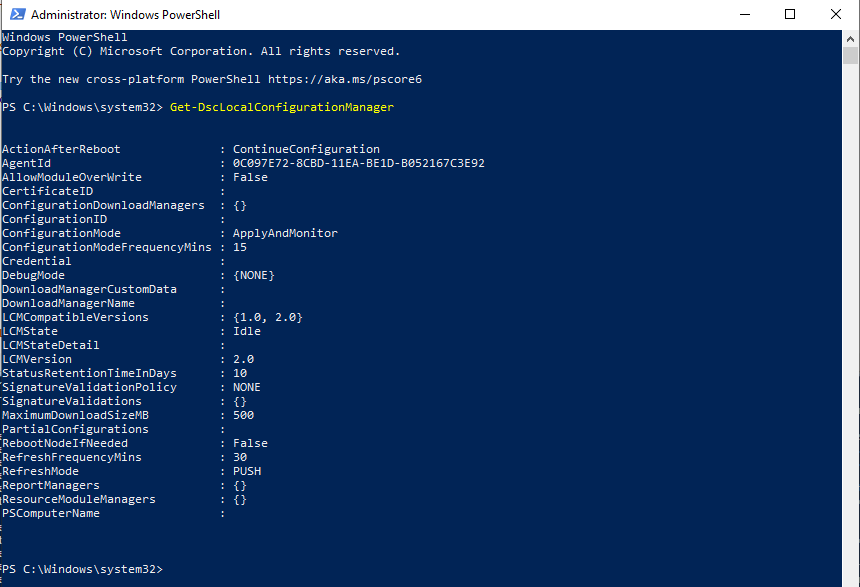Maximize the PowerShell window
Viewport: 860px width, 587px height.
(x=790, y=15)
